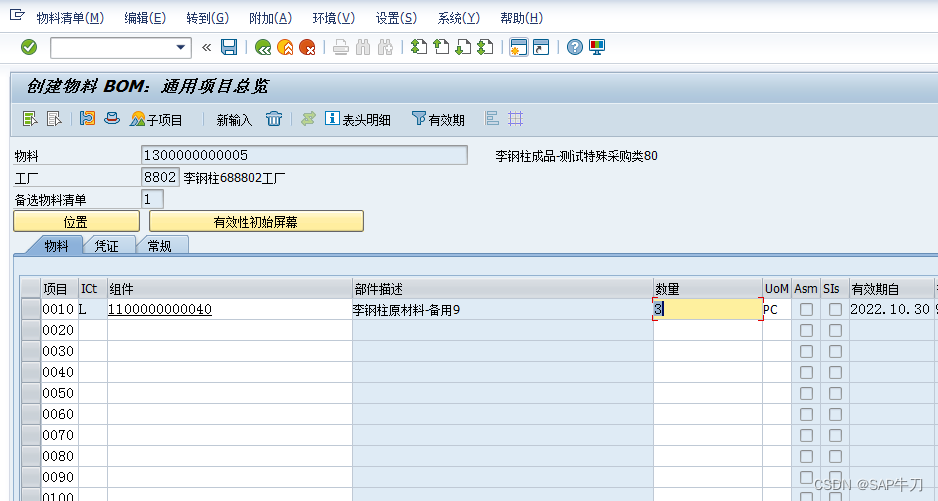Screen dimensions: 938x501
Task: Click the 有效性初始屏幕 button
Action: pos(256,221)
